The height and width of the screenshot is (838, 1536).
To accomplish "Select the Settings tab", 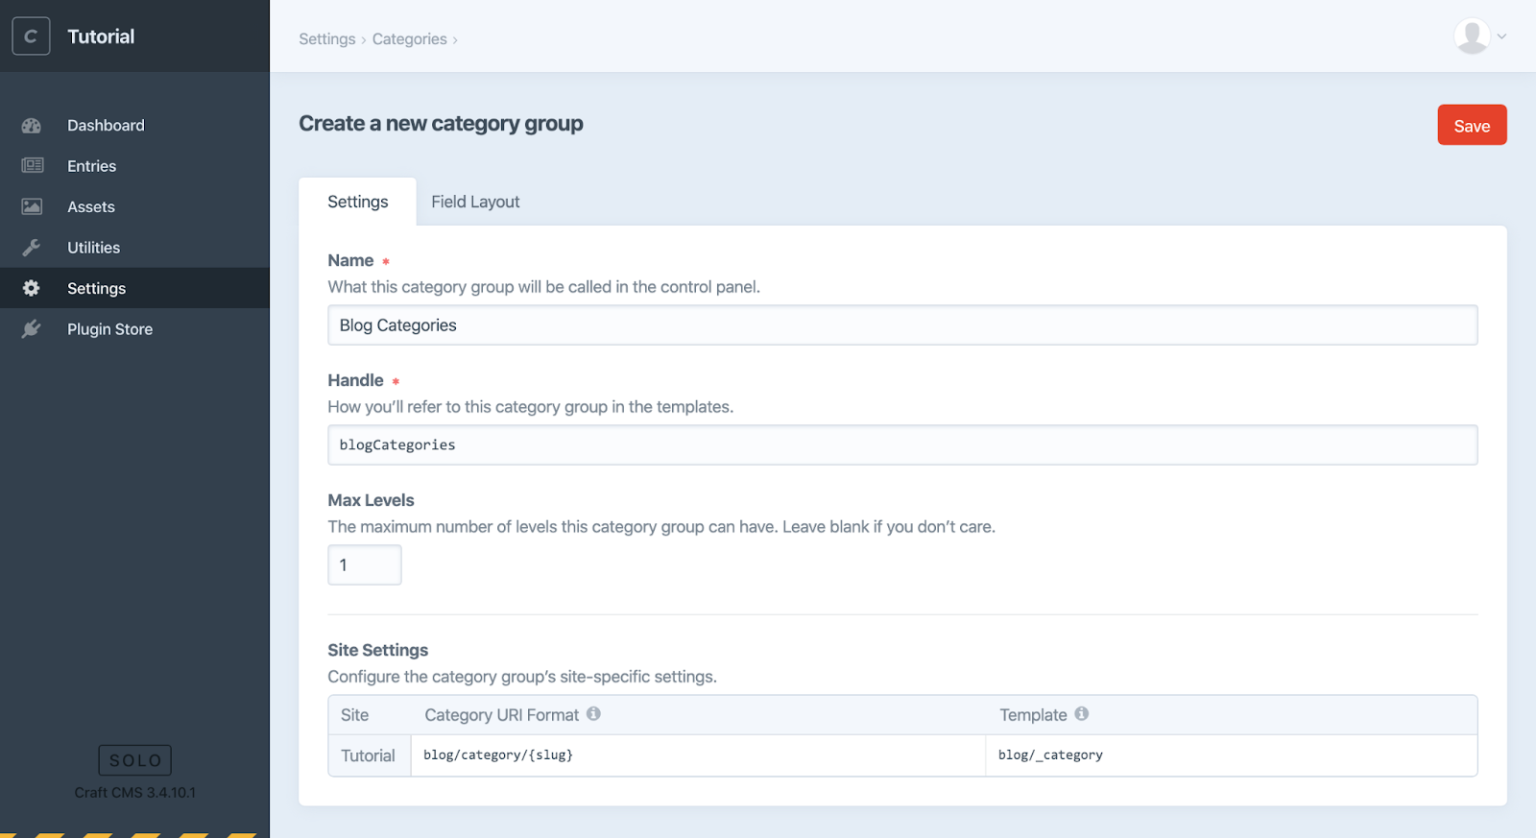I will pos(358,202).
